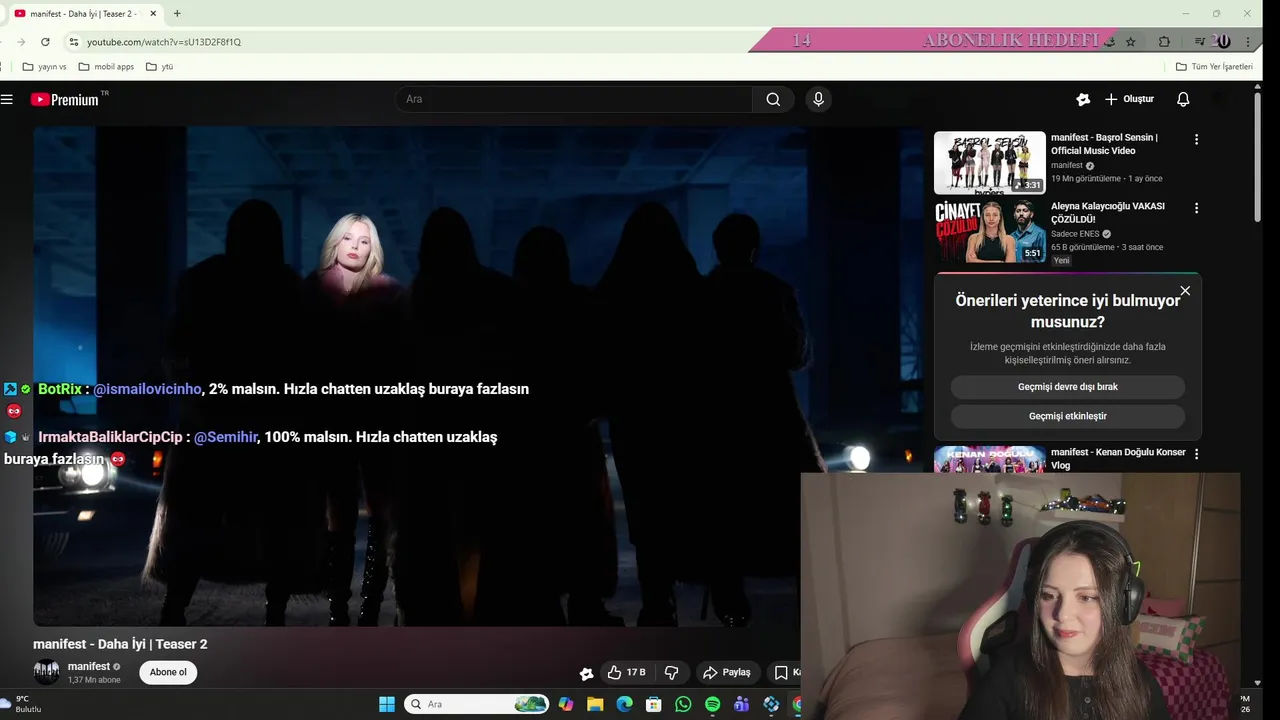Bookmark this page with star icon
Screen dimensions: 1280x720
[x=1130, y=42]
